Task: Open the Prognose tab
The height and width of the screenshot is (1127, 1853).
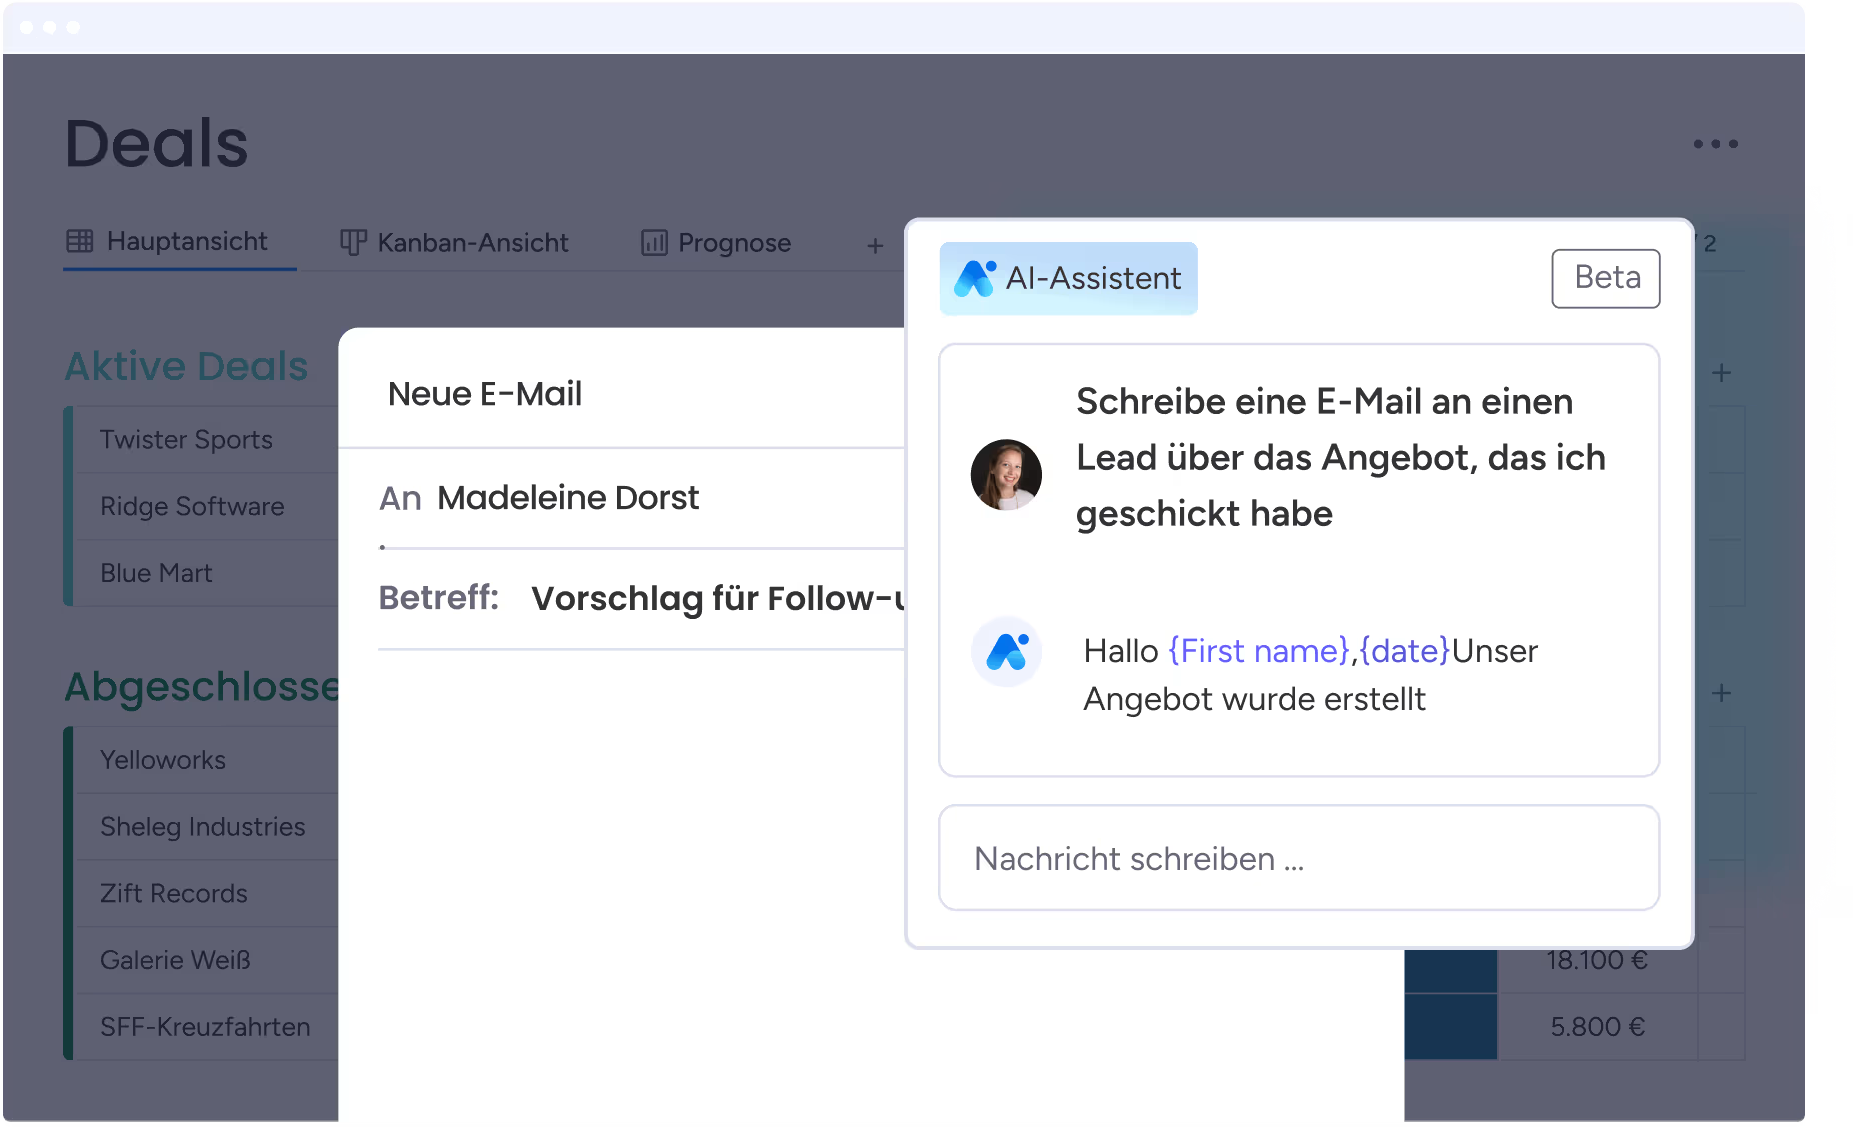Action: [x=716, y=243]
